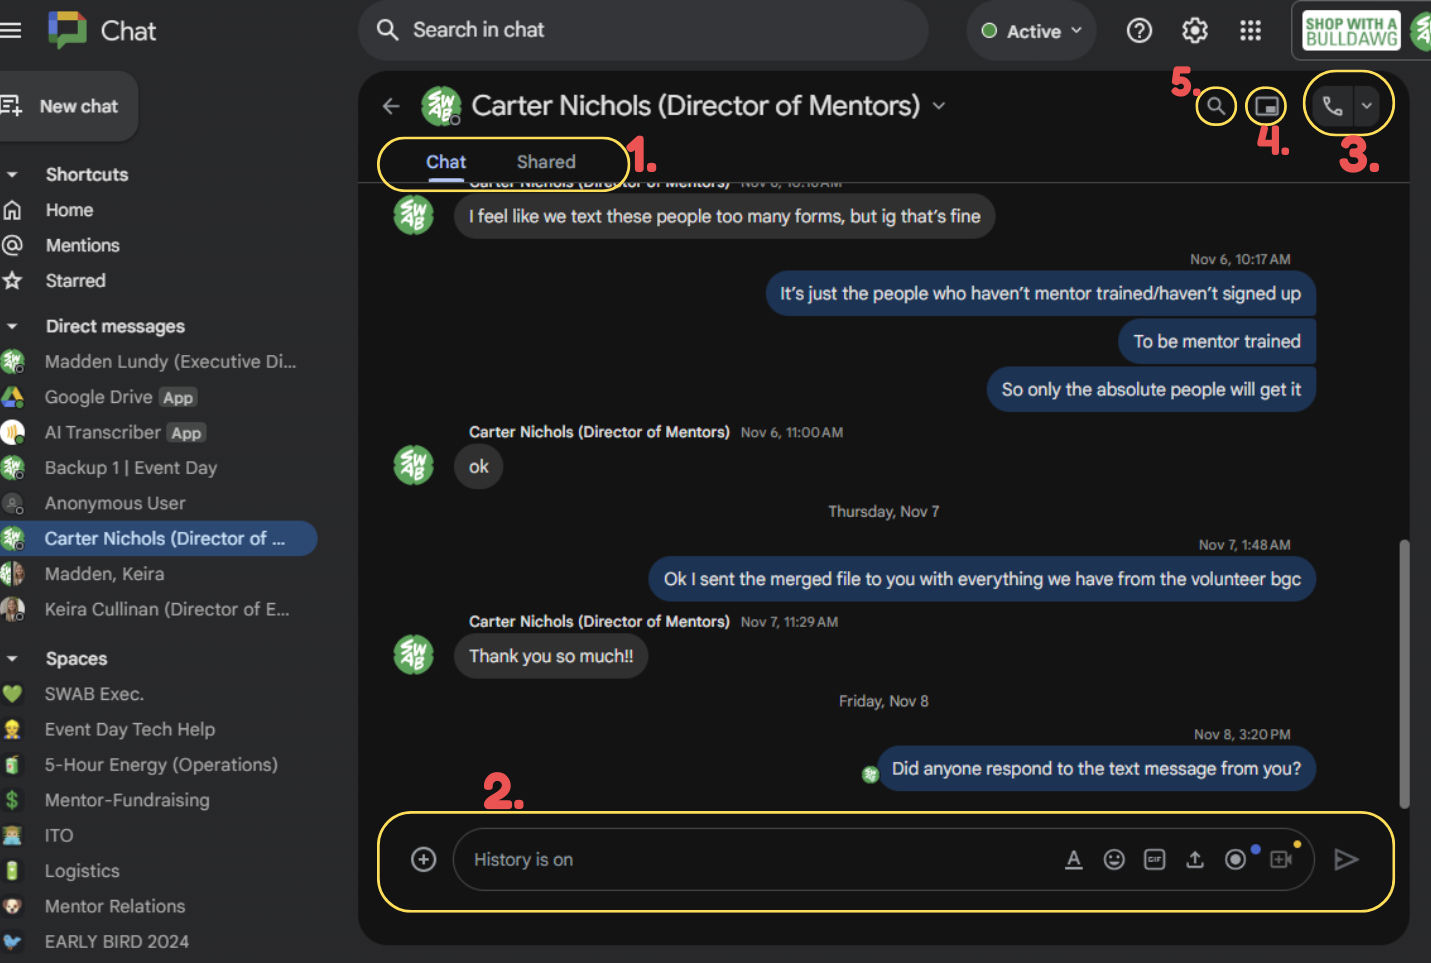
Task: Open Chat settings with the gear icon
Action: pyautogui.click(x=1194, y=30)
